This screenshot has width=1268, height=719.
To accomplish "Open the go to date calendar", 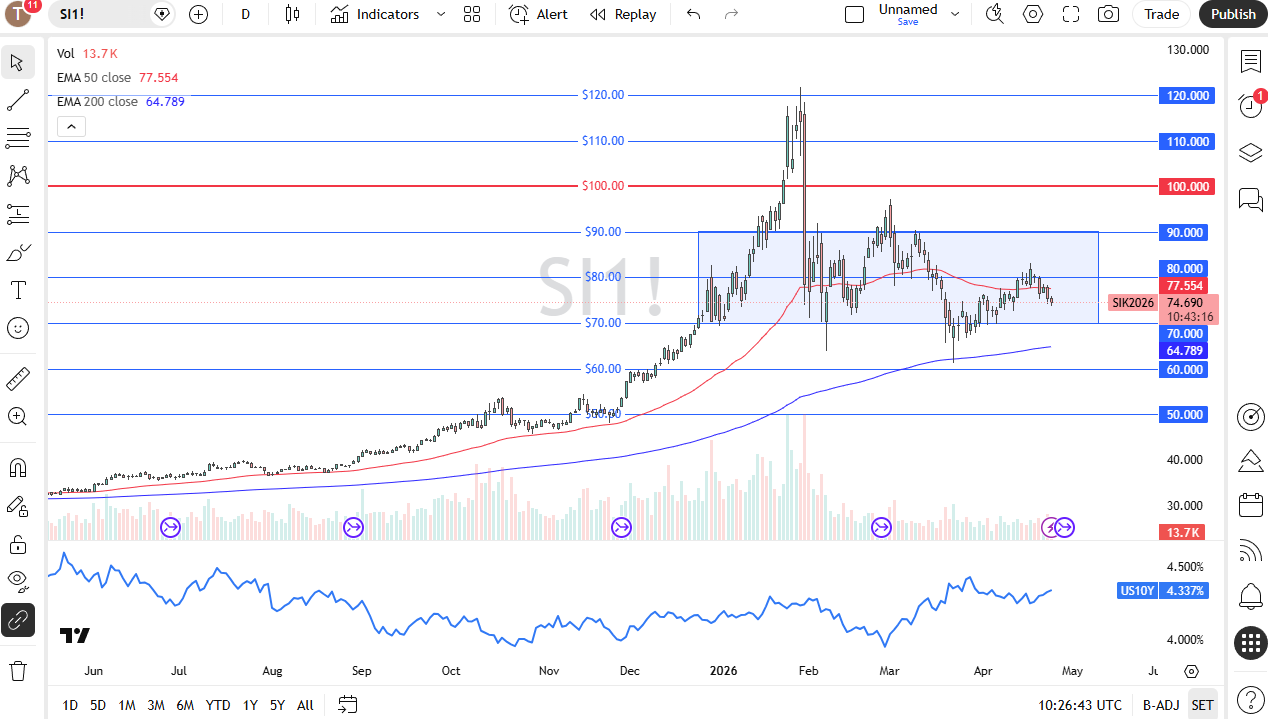I will (x=347, y=705).
